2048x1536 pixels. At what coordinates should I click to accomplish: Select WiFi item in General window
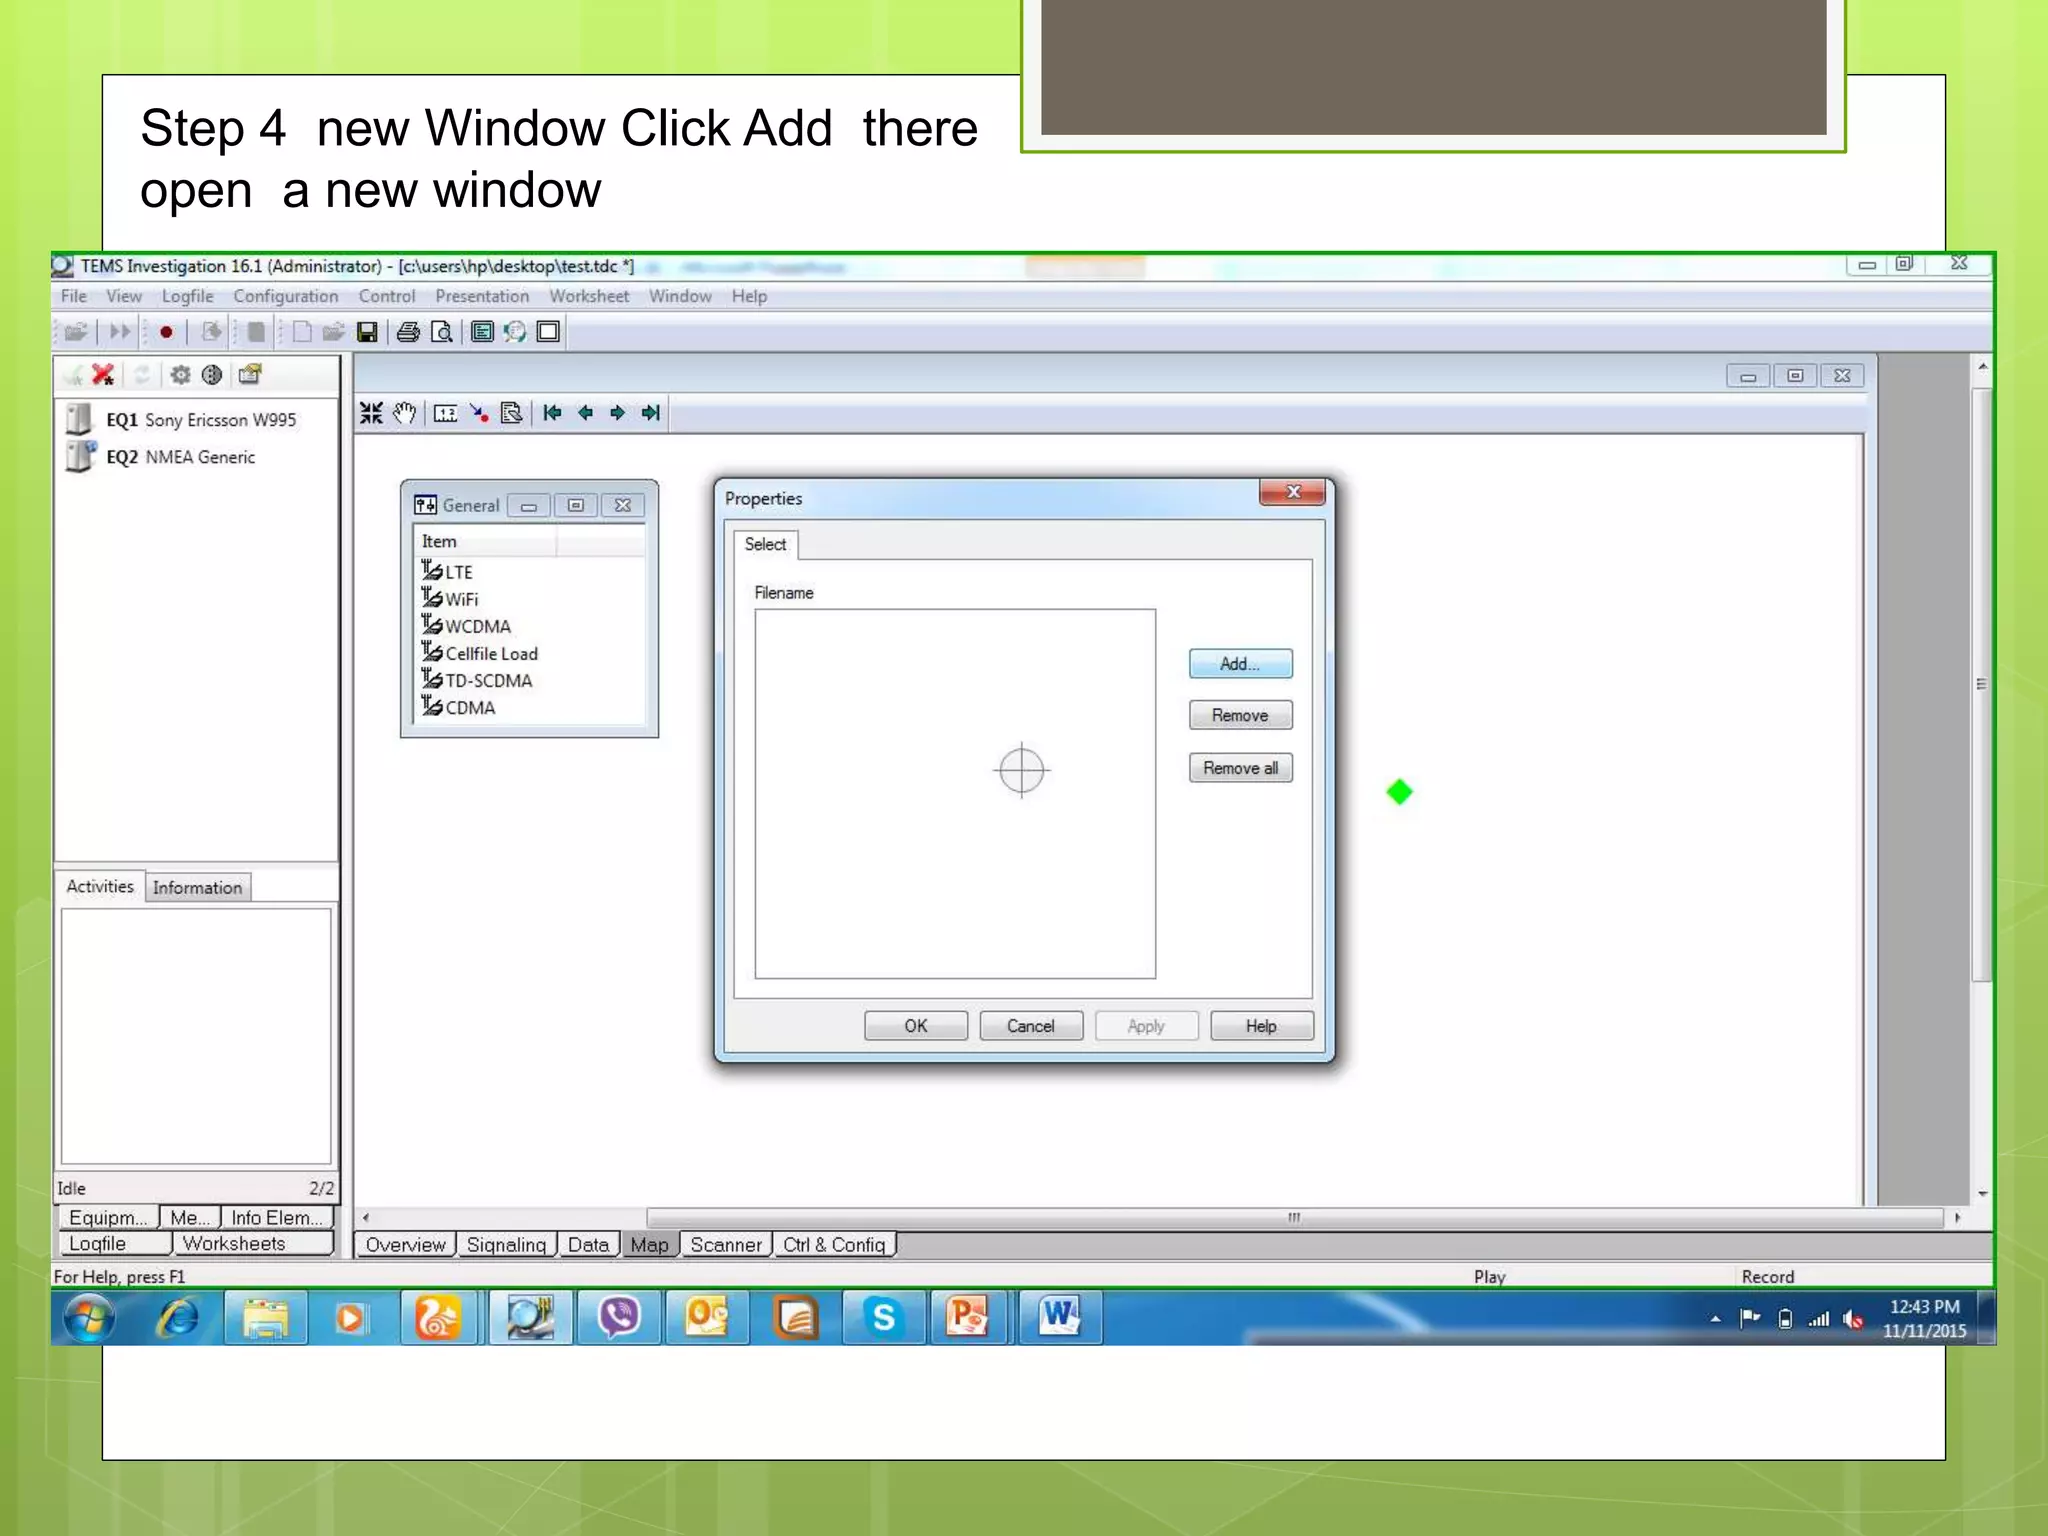coord(450,598)
